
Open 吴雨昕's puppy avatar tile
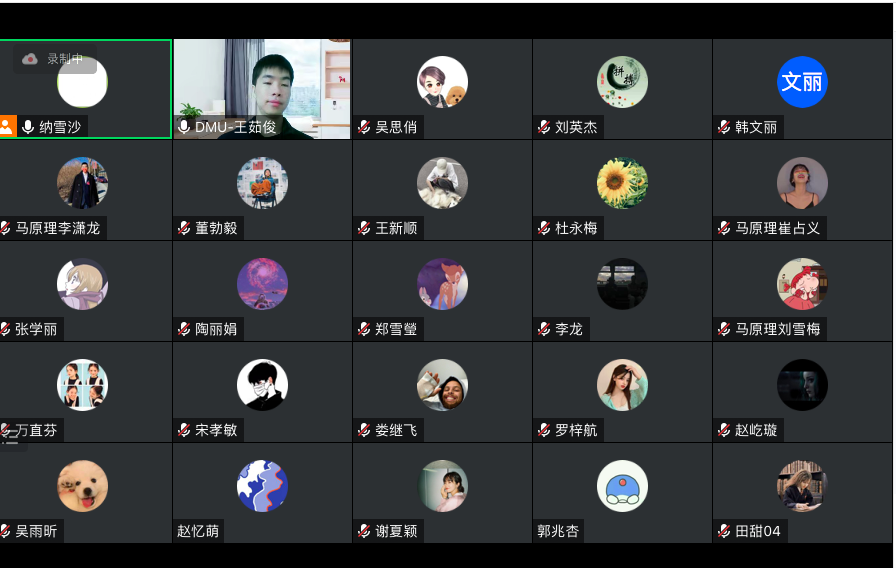[82, 486]
